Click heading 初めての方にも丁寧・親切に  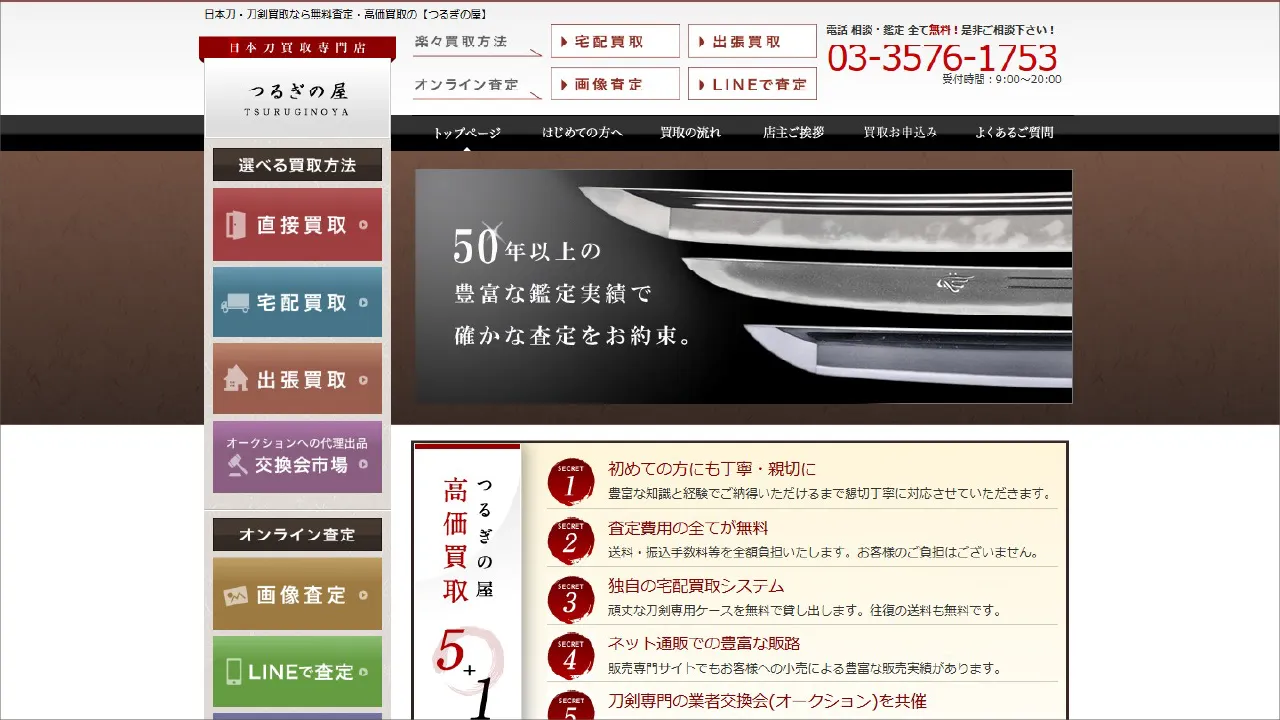[x=712, y=469]
